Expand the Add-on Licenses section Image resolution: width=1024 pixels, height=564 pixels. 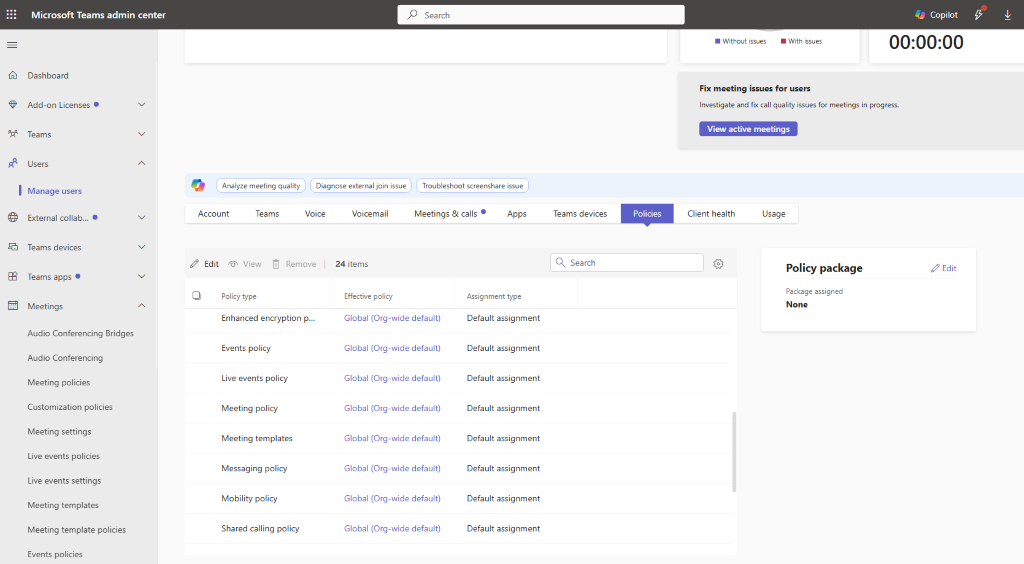(x=142, y=104)
